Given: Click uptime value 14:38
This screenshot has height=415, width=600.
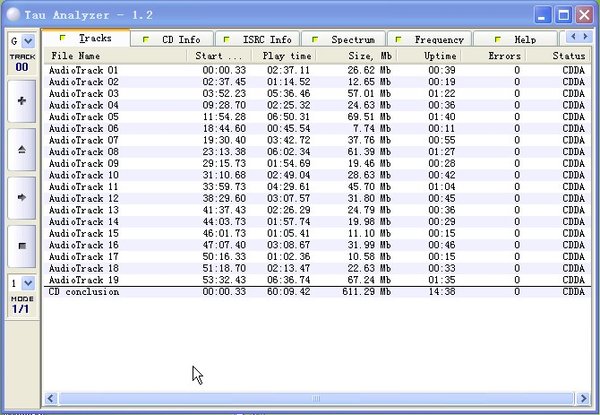Looking at the screenshot, I should [442, 292].
